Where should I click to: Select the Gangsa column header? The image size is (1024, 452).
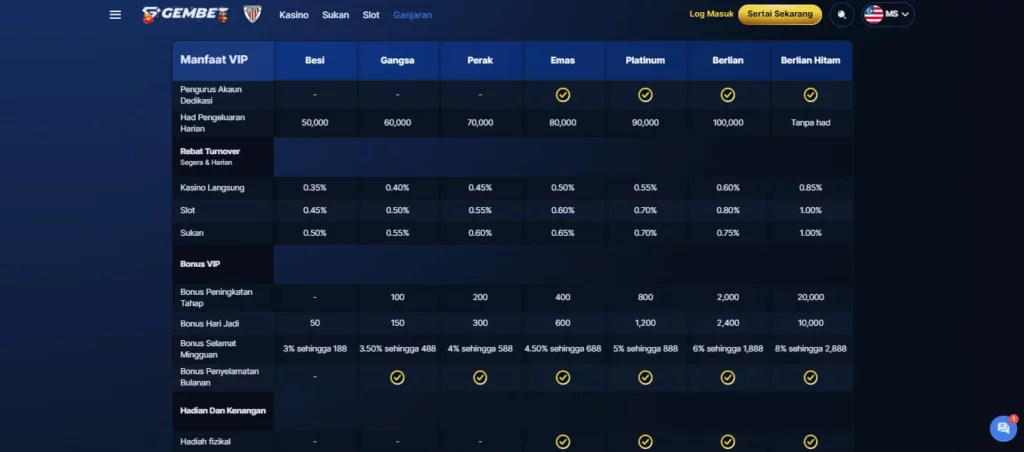pos(397,60)
